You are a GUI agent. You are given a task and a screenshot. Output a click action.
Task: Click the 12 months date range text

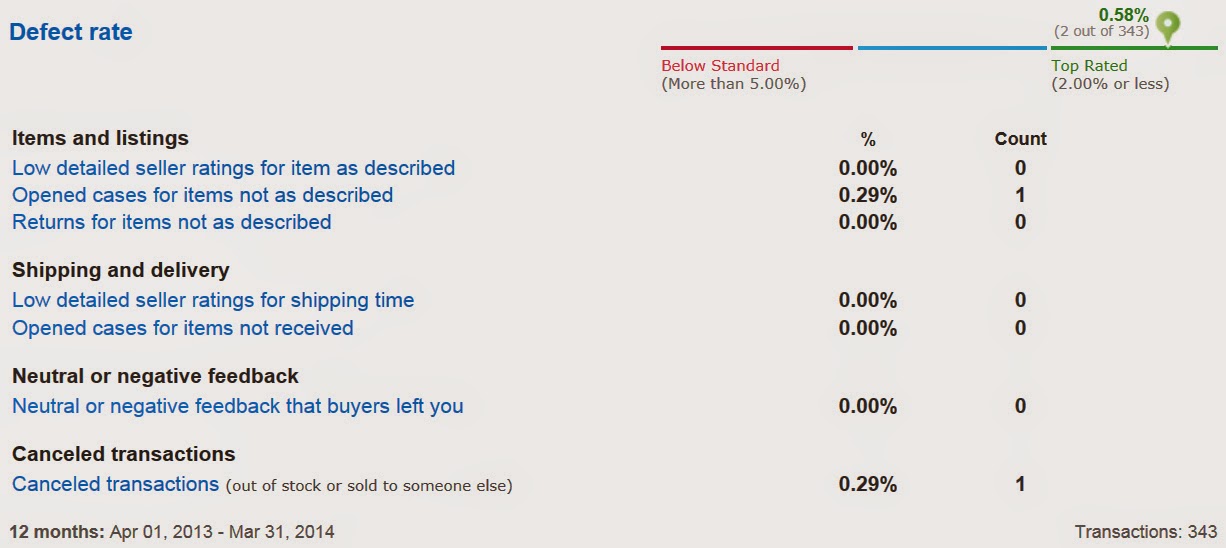coord(172,532)
